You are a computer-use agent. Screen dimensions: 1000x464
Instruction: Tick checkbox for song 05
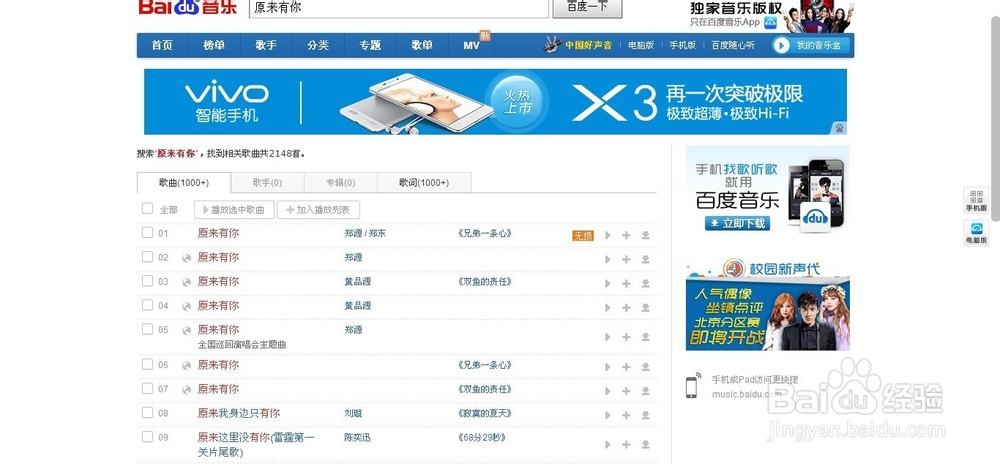tap(147, 329)
